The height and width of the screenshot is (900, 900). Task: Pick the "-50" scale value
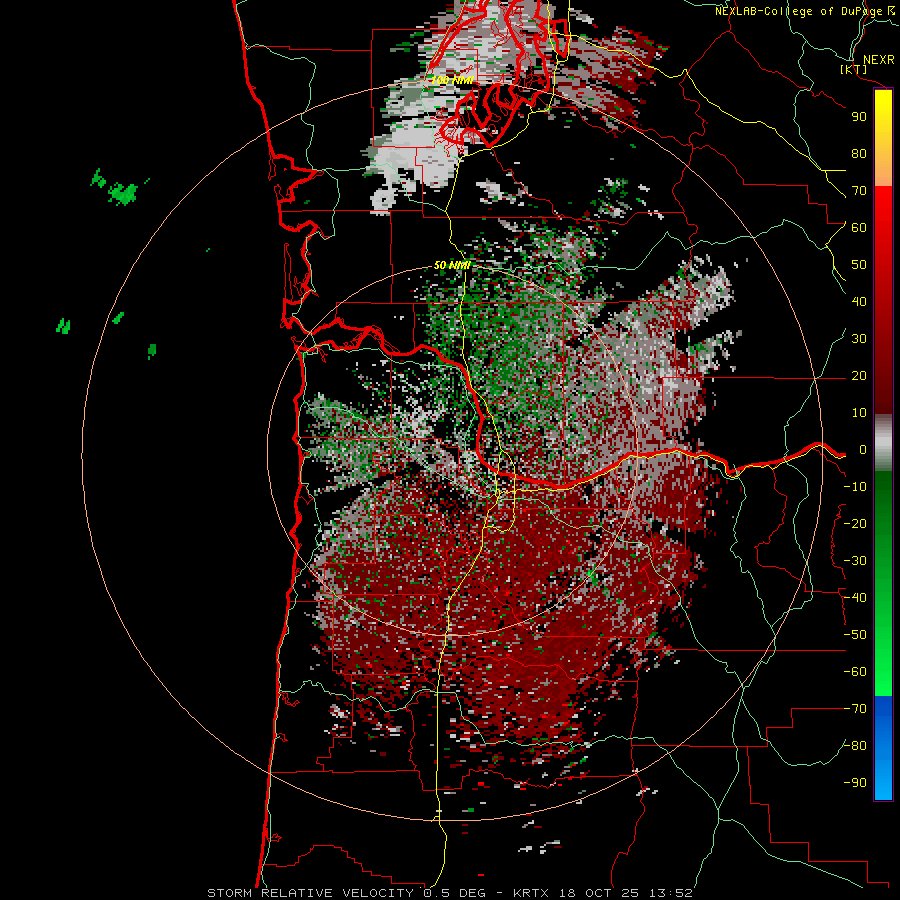click(x=855, y=635)
